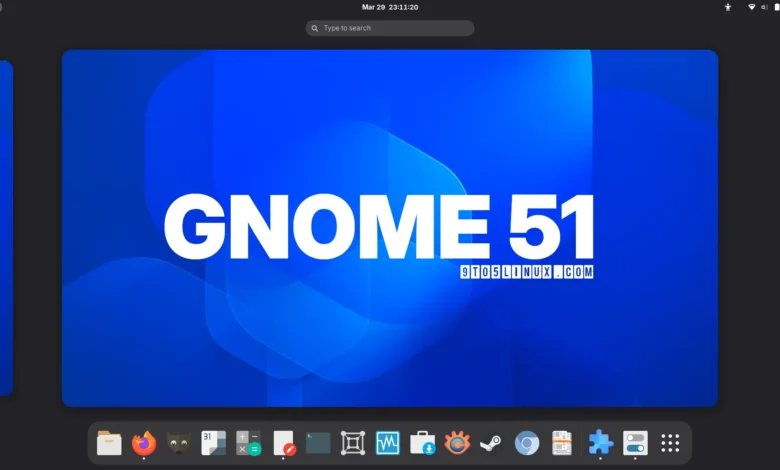This screenshot has width=780, height=470.
Task: Click the Wi-Fi network status icon
Action: (x=752, y=7)
